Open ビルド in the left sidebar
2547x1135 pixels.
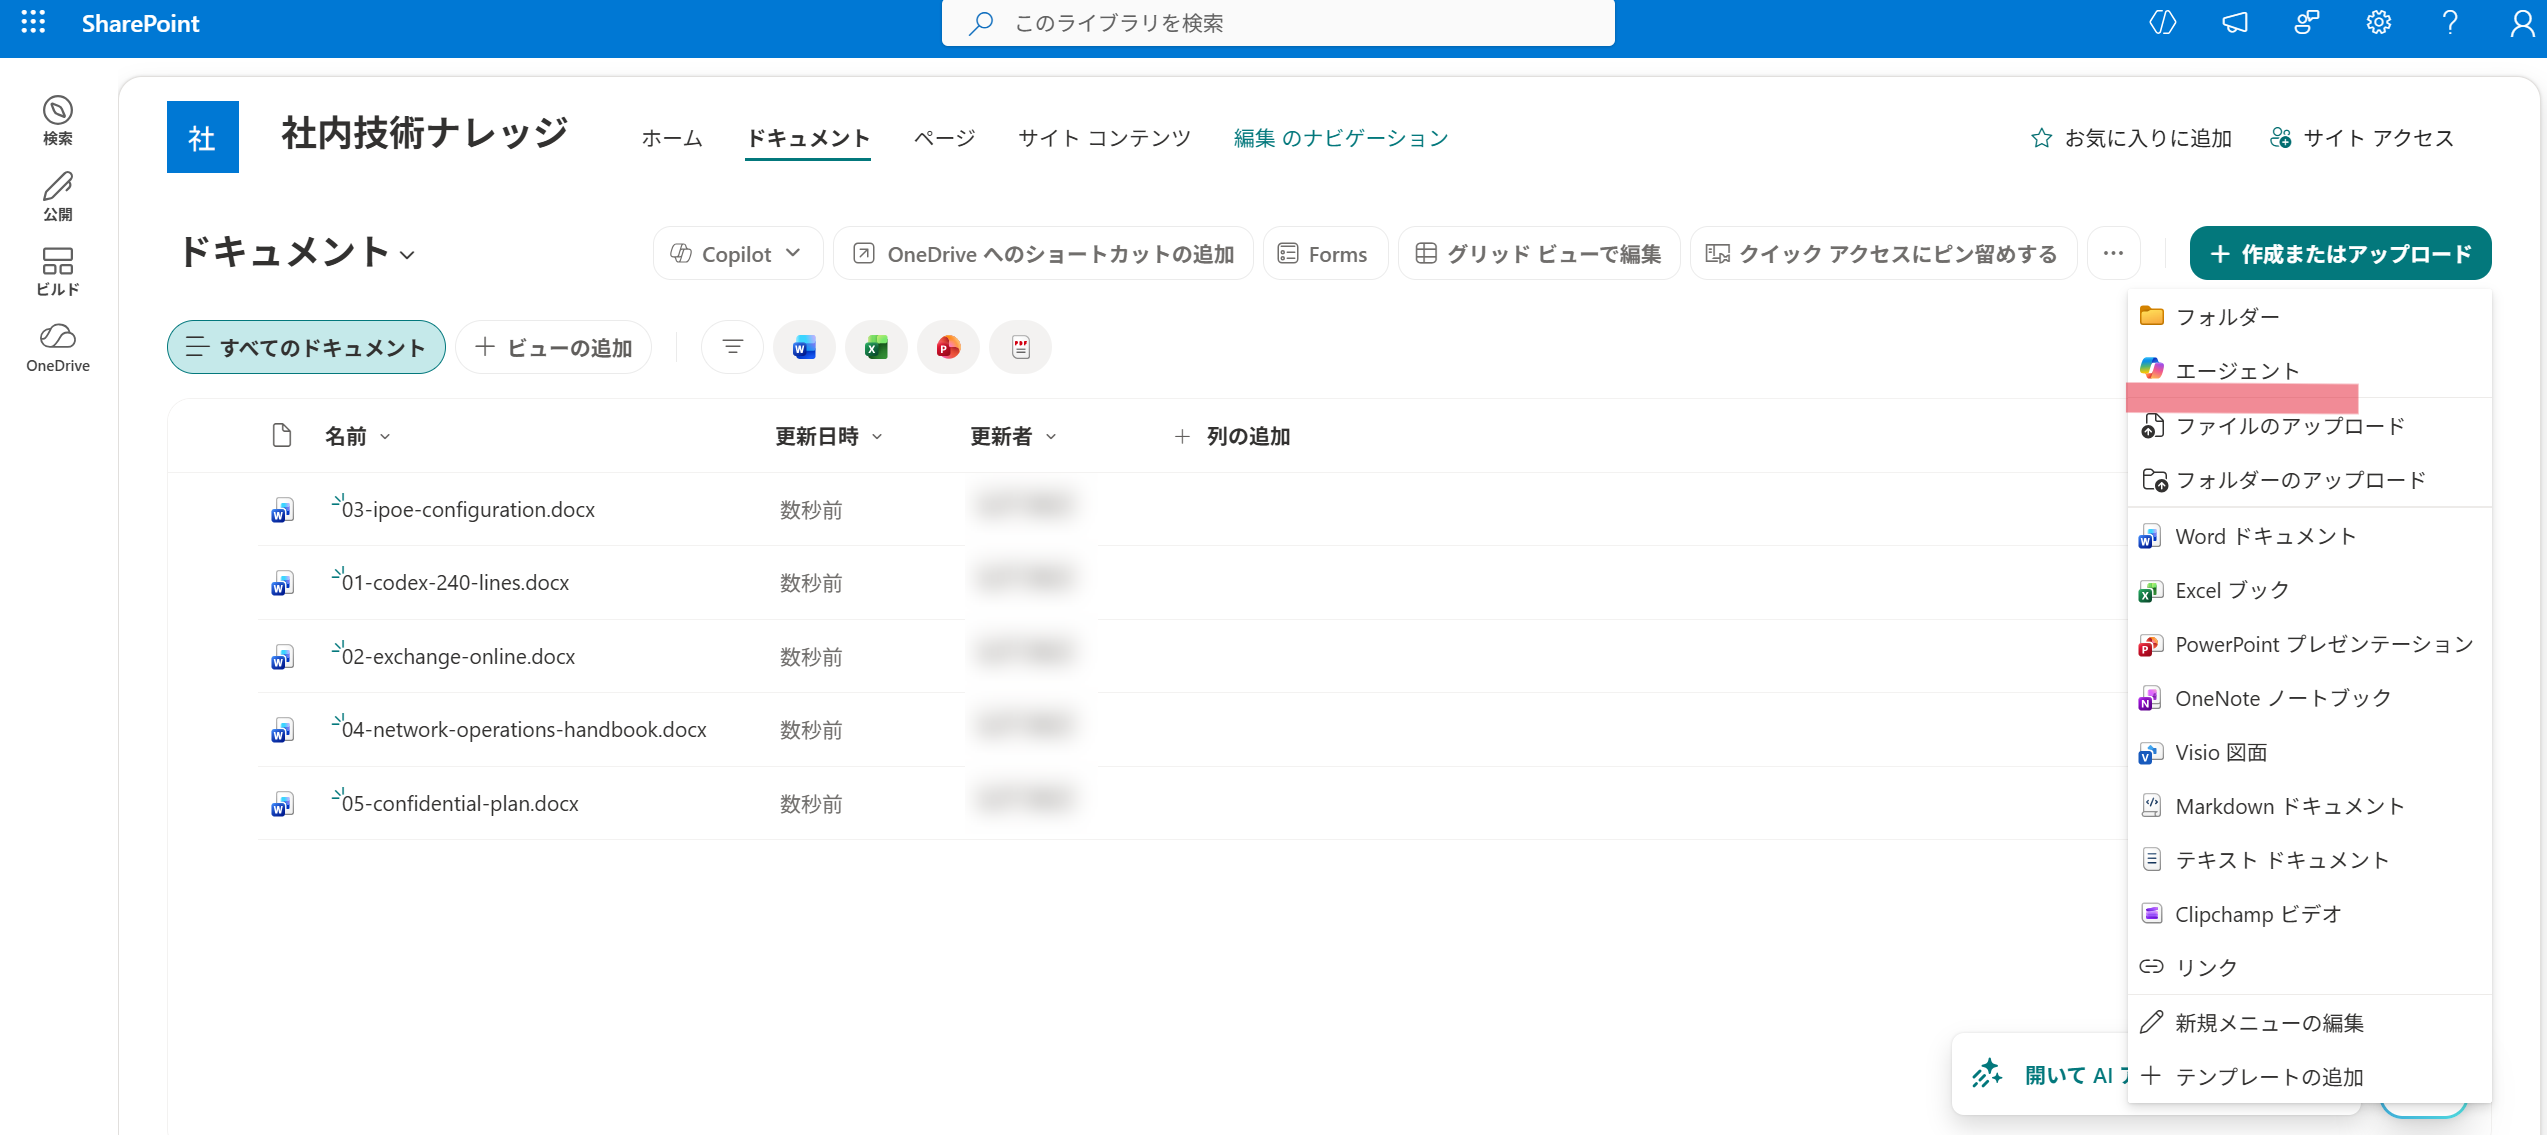point(58,272)
